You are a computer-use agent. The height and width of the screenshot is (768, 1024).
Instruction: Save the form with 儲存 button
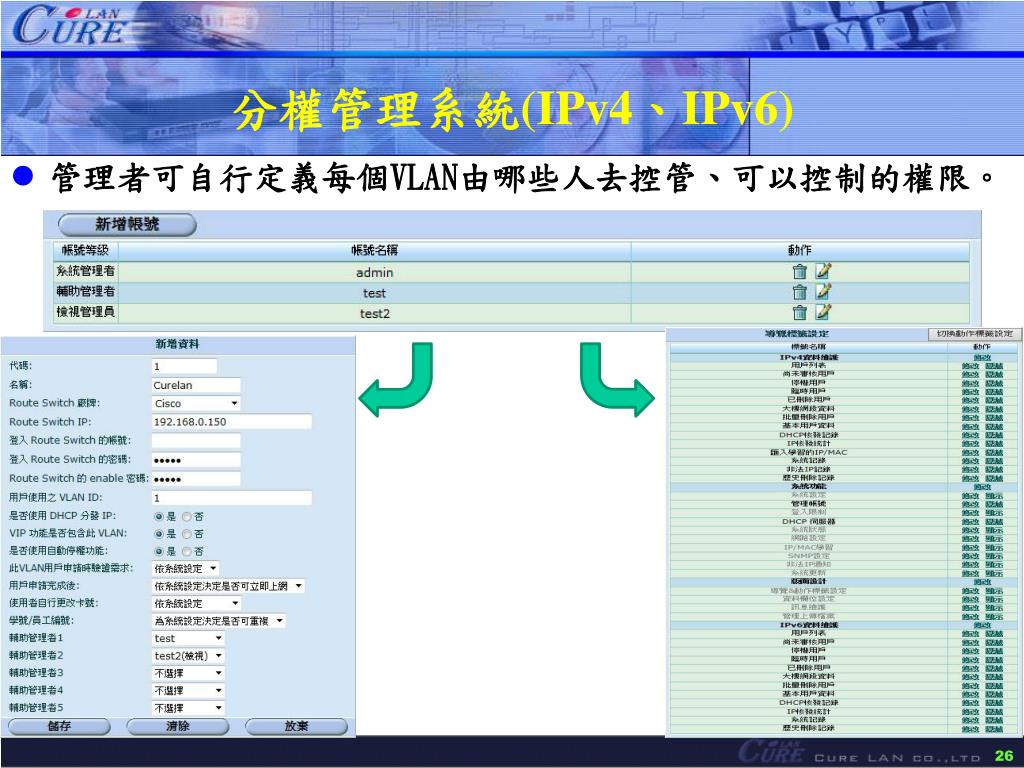coord(59,726)
